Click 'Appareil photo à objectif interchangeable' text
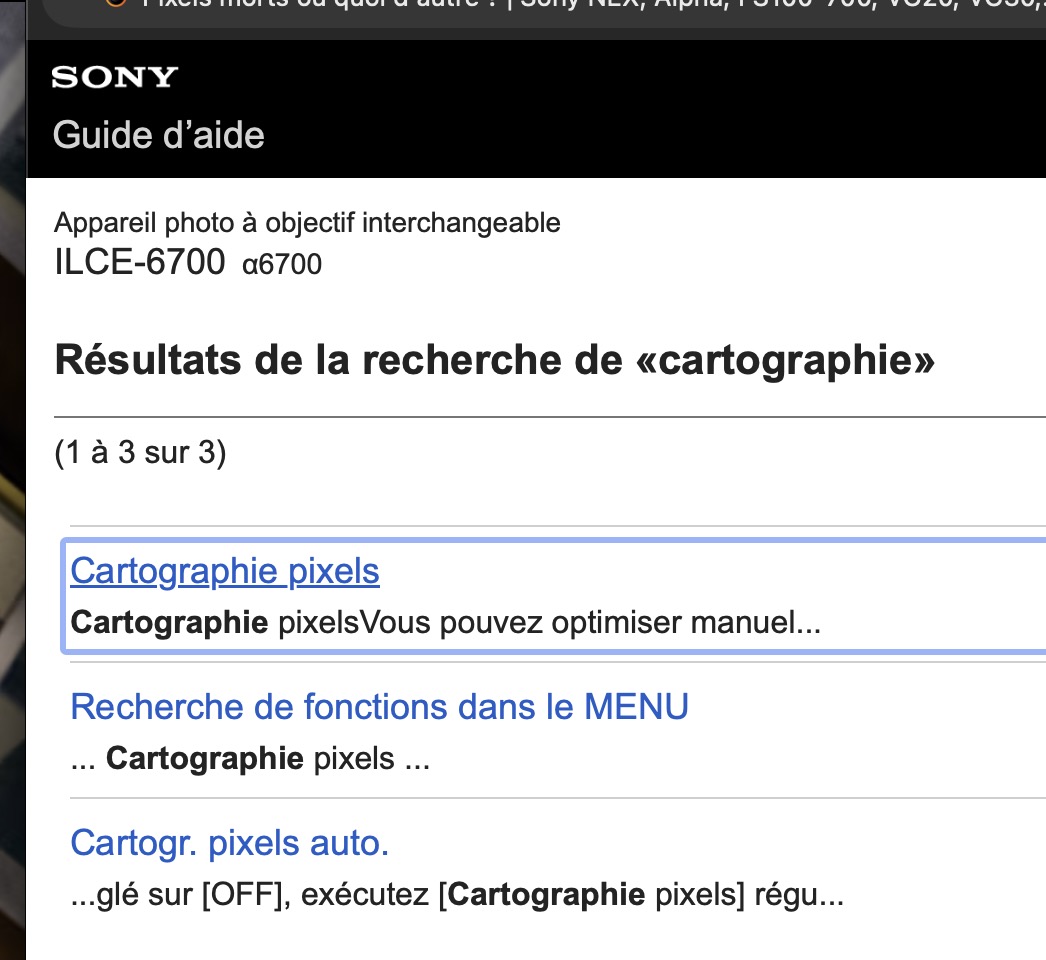 click(x=307, y=222)
